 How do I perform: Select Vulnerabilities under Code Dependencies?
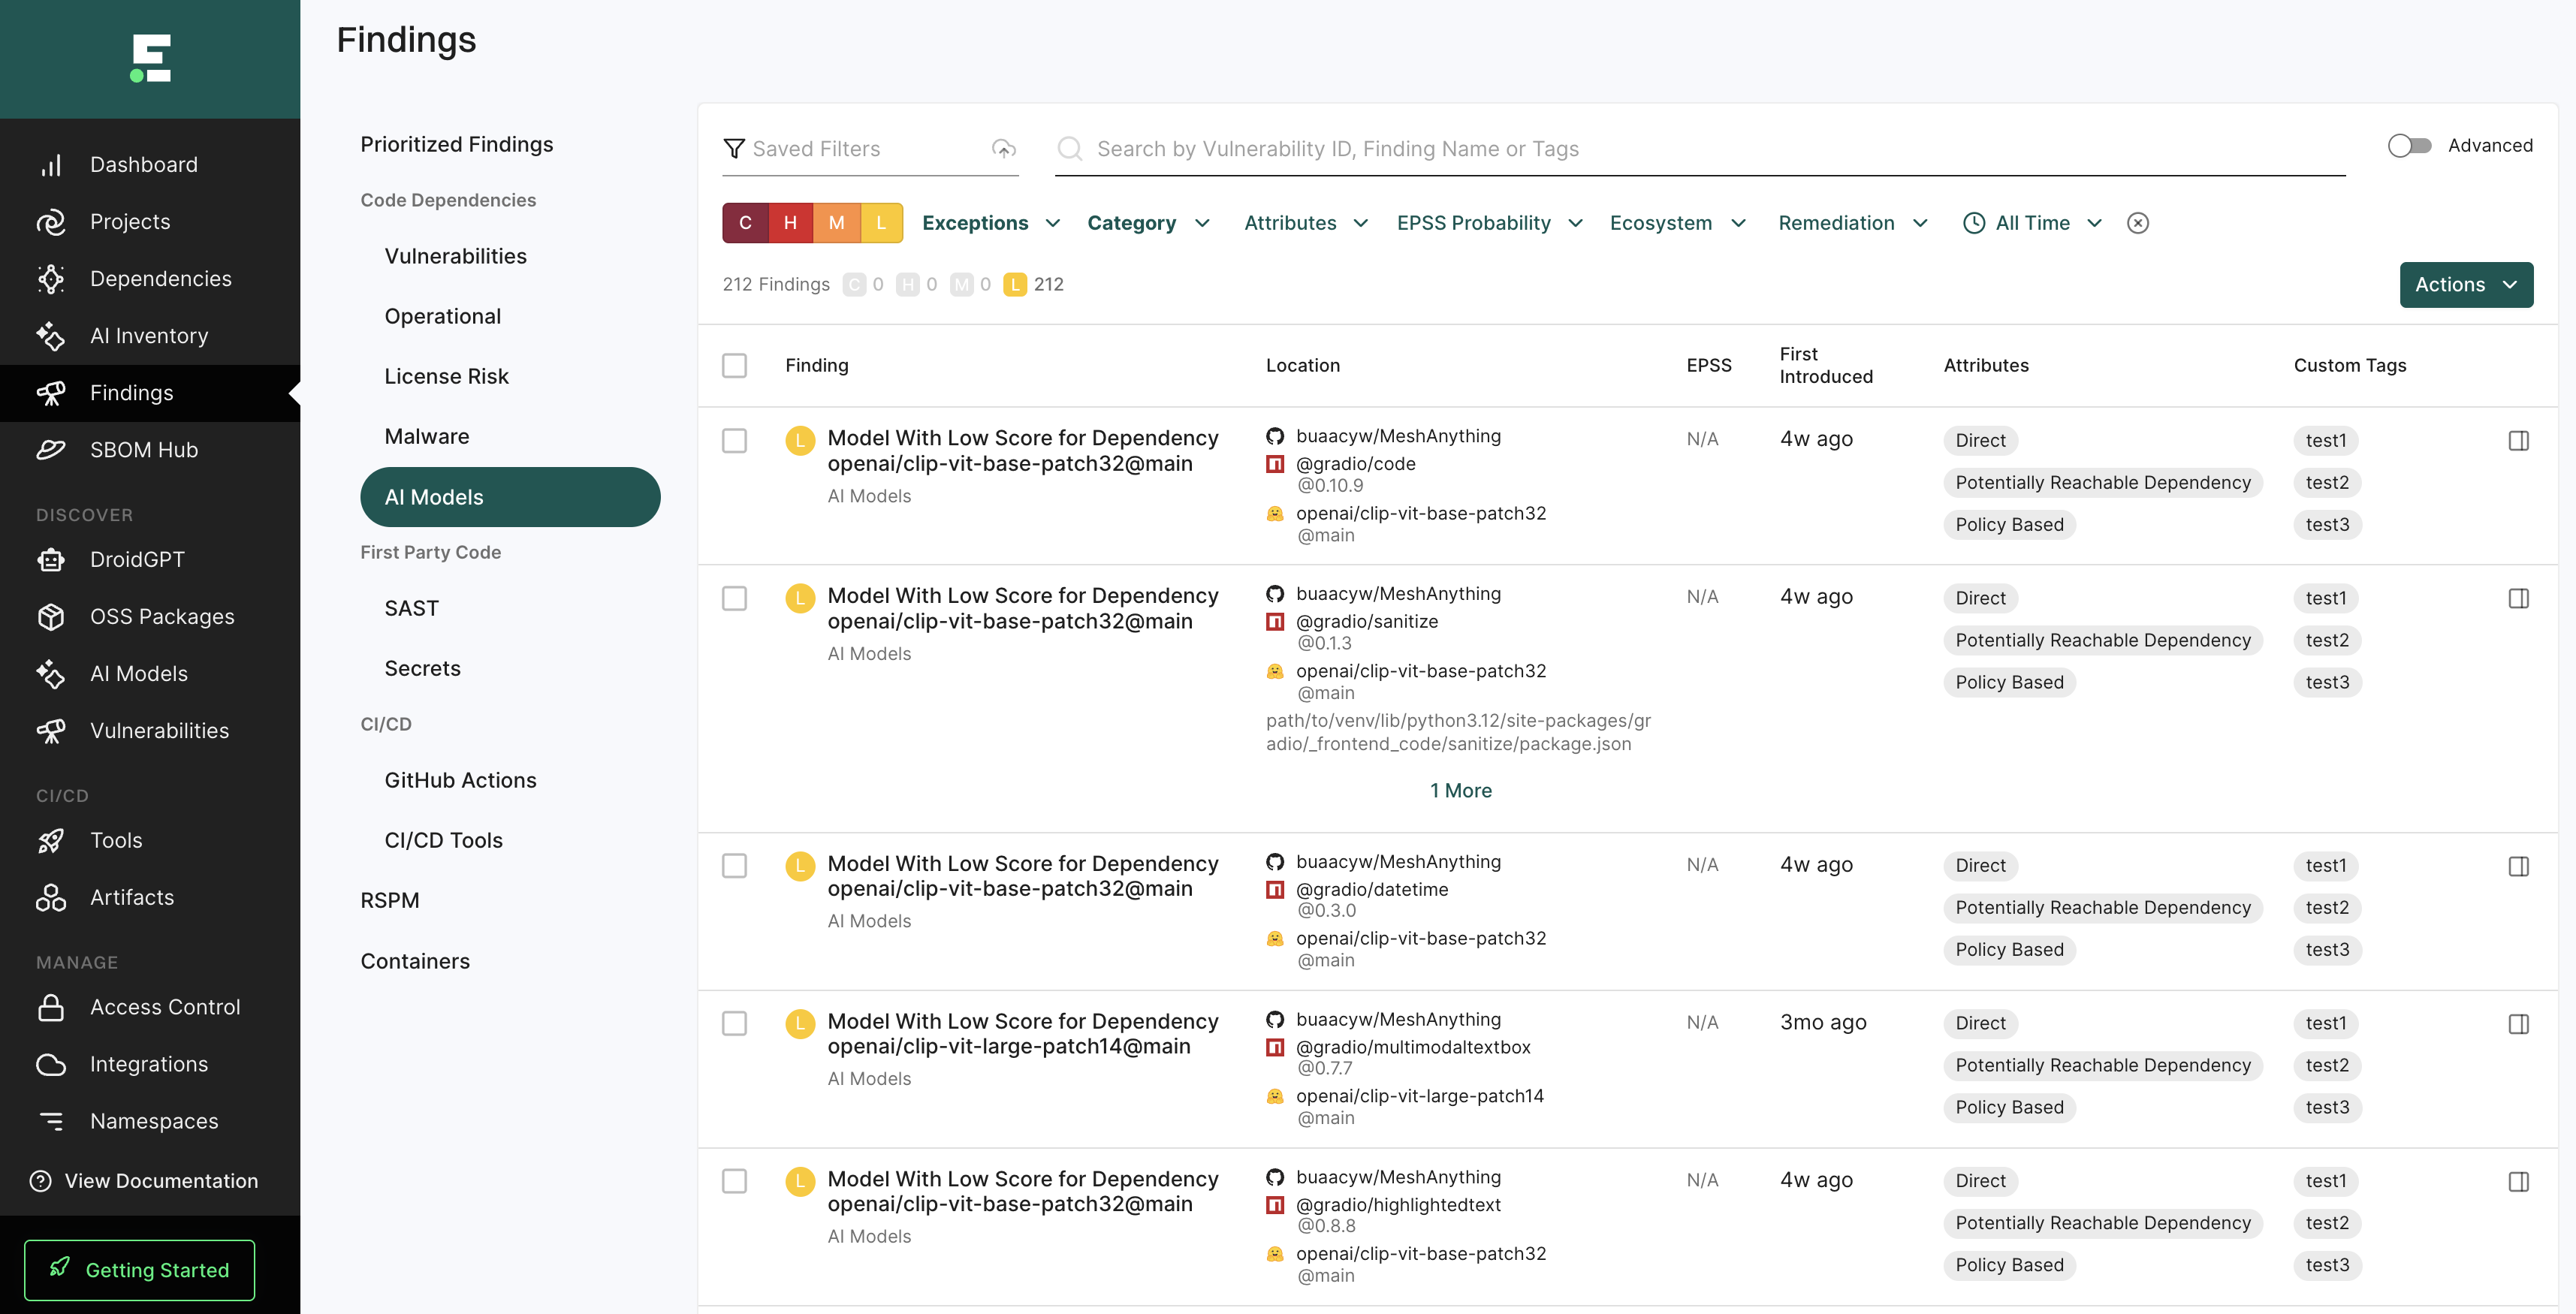pyautogui.click(x=456, y=257)
